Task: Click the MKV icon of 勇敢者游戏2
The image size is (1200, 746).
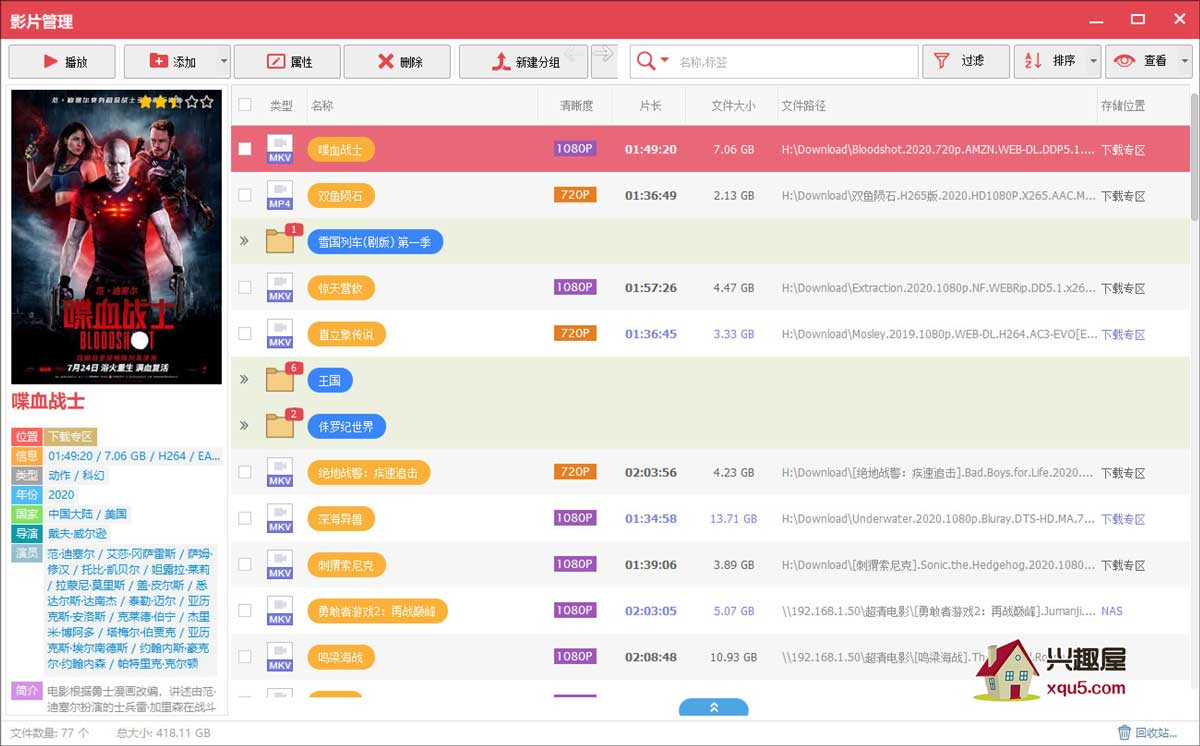Action: 280,610
